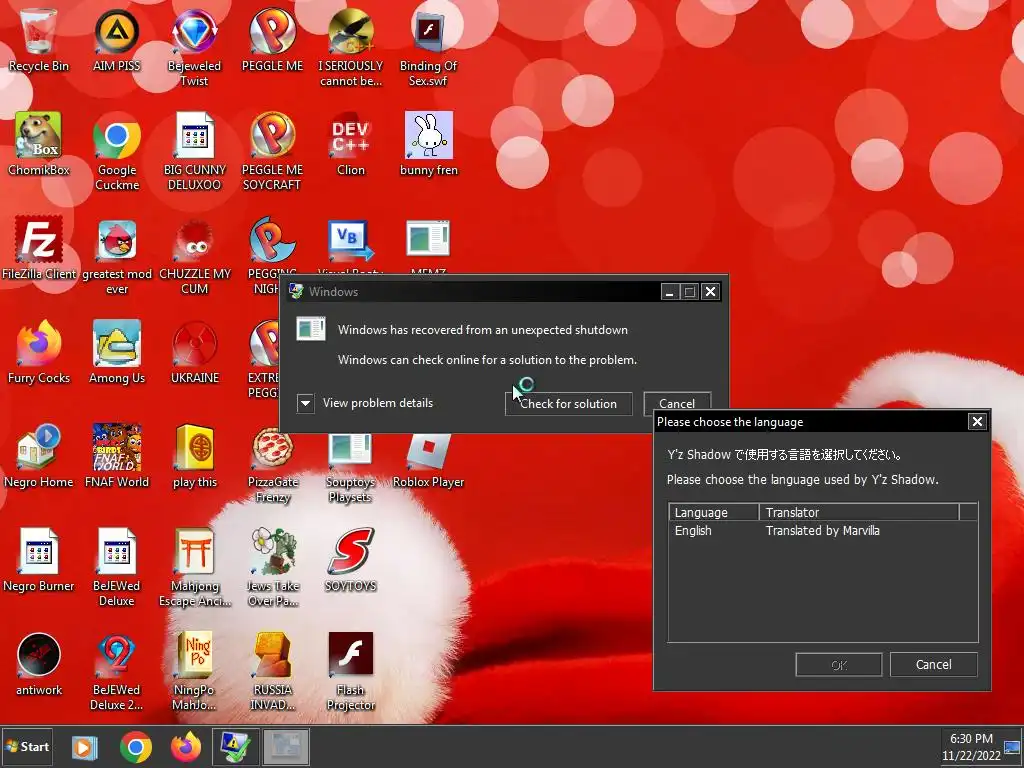Screen dimensions: 1024x768
Task: Click 'Translated by Marvilla' cell
Action: point(822,530)
